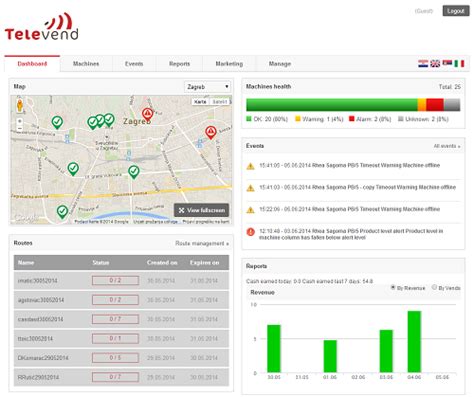Select the By Vends radio option
This screenshot has width=474, height=397.
[x=434, y=287]
